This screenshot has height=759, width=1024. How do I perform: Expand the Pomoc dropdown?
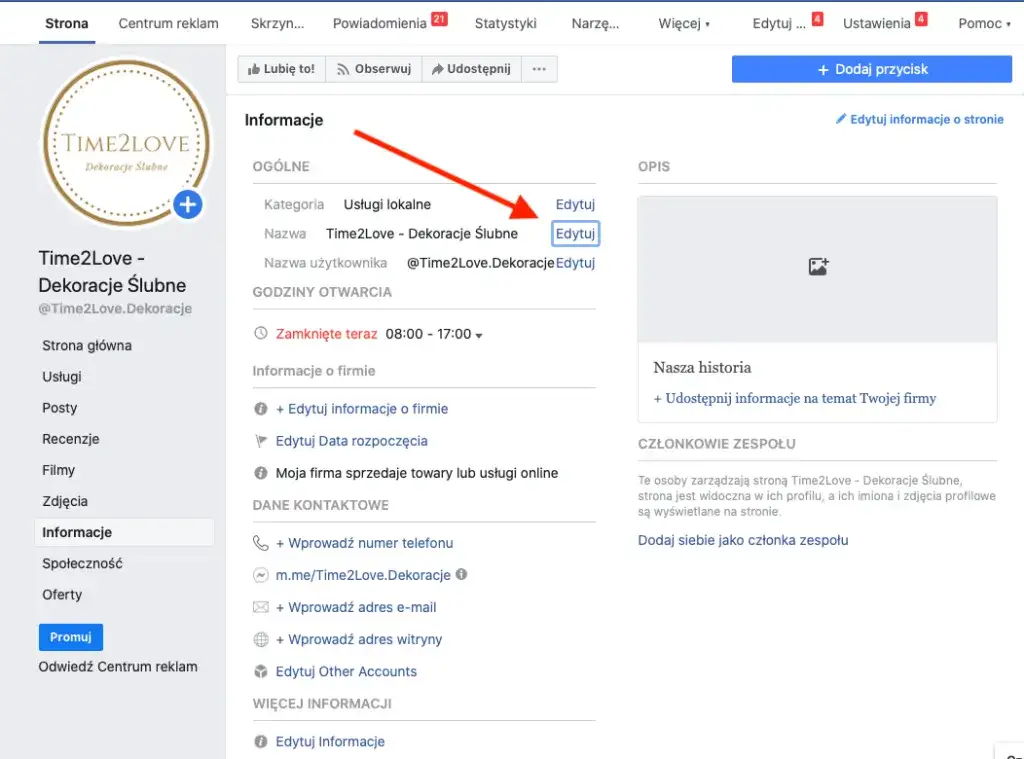[x=983, y=22]
